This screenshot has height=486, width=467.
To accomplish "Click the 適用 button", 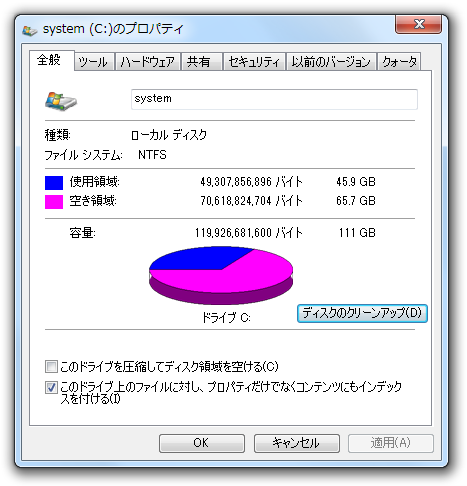I will point(391,443).
